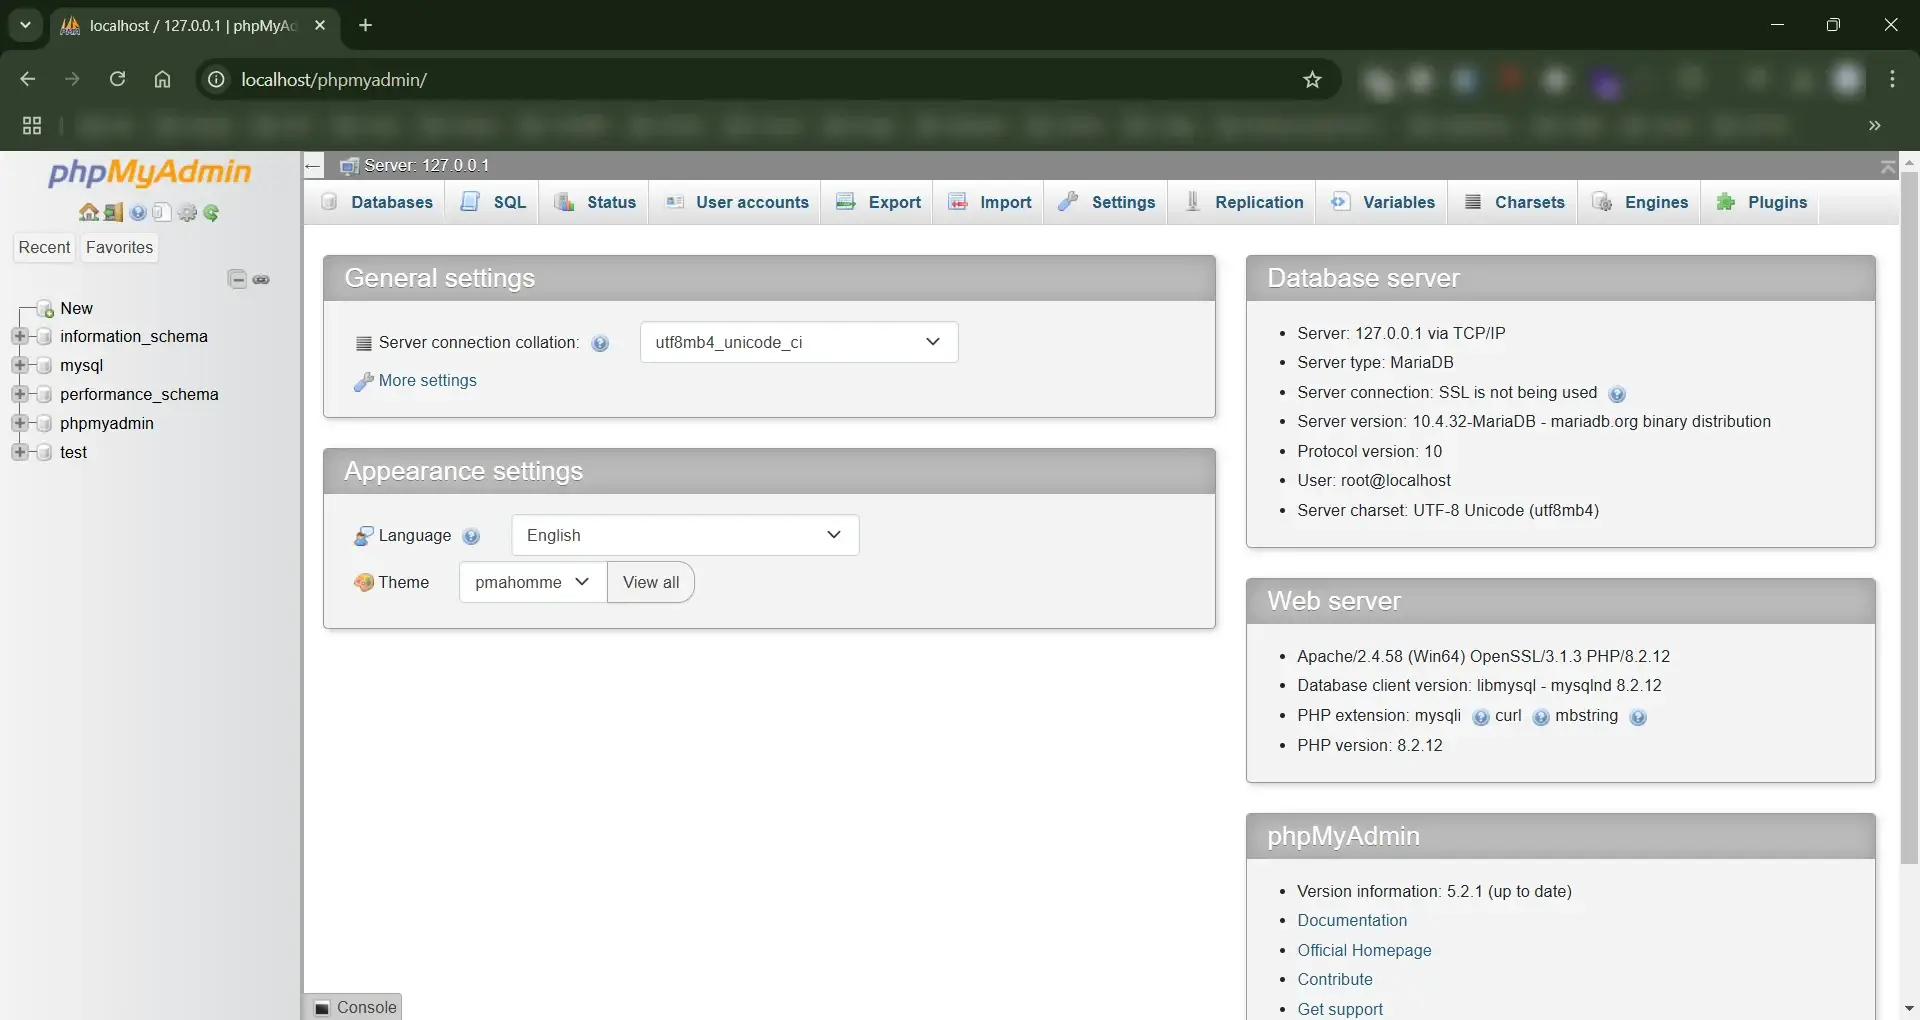The height and width of the screenshot is (1020, 1920).
Task: Toggle the link with main panel icon
Action: (x=261, y=279)
